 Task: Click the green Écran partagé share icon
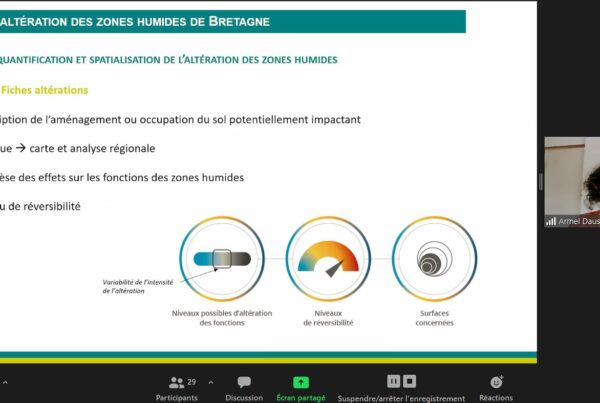tap(300, 382)
